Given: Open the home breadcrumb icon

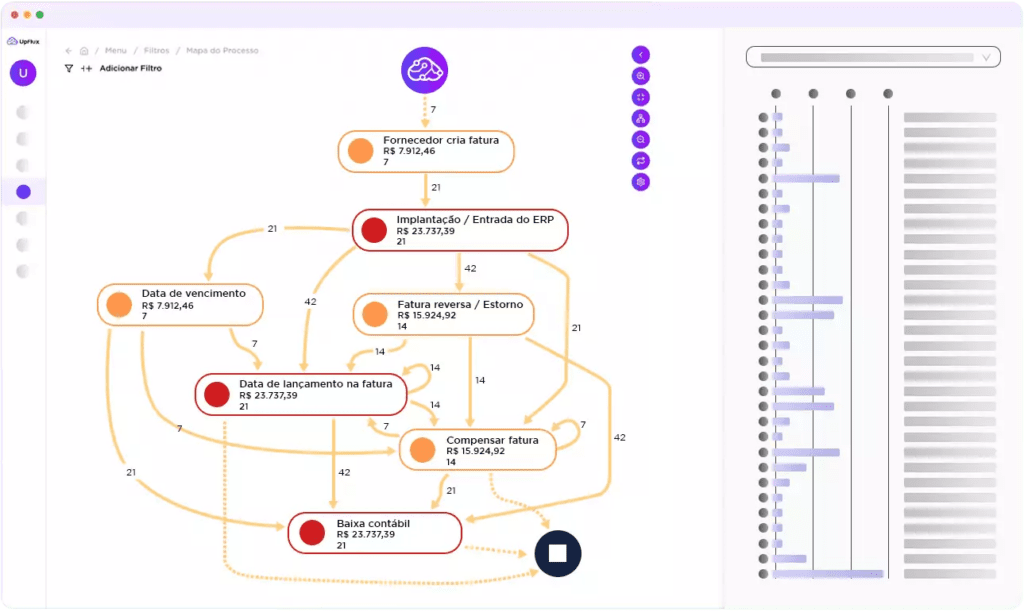Looking at the screenshot, I should [x=84, y=50].
